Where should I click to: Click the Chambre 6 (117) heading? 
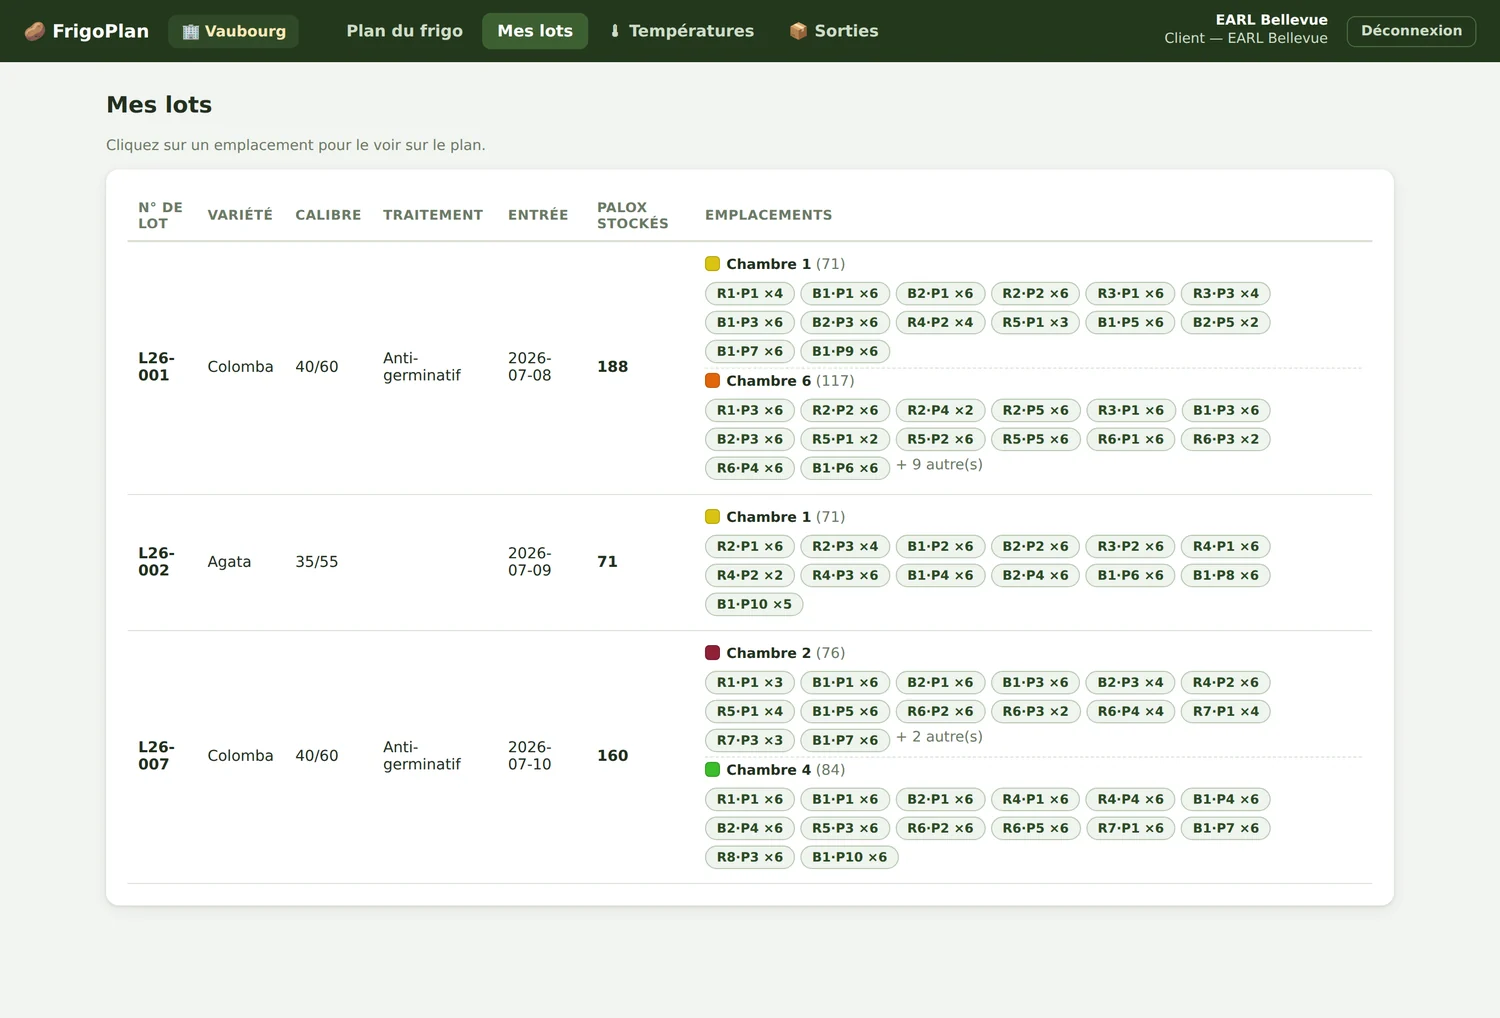click(x=790, y=381)
